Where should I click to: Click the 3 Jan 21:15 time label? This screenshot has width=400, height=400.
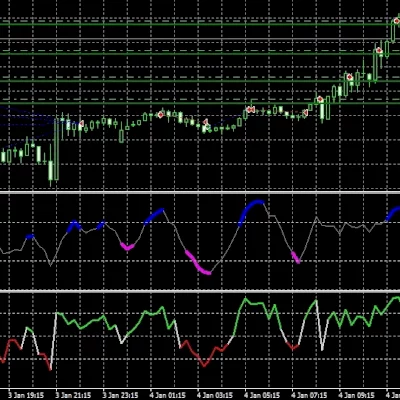pyautogui.click(x=73, y=395)
